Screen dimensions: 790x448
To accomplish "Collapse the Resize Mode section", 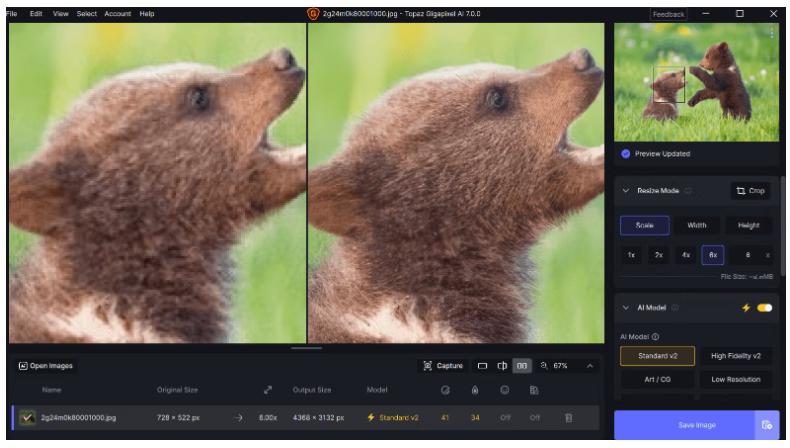I will 626,190.
